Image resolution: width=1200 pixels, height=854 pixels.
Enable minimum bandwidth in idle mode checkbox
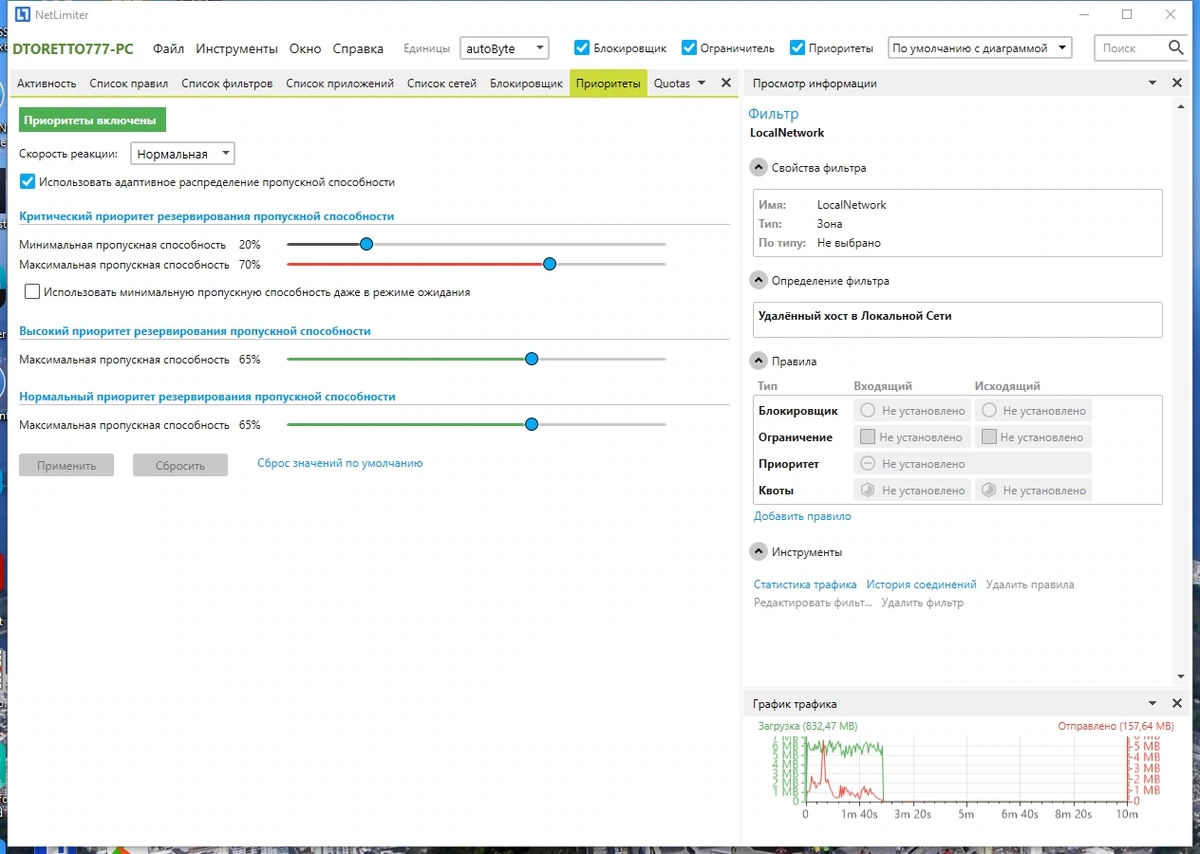[33, 292]
